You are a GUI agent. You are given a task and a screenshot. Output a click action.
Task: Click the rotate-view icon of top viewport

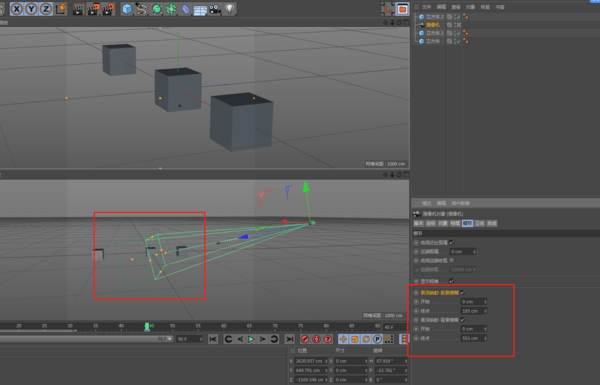[x=399, y=23]
